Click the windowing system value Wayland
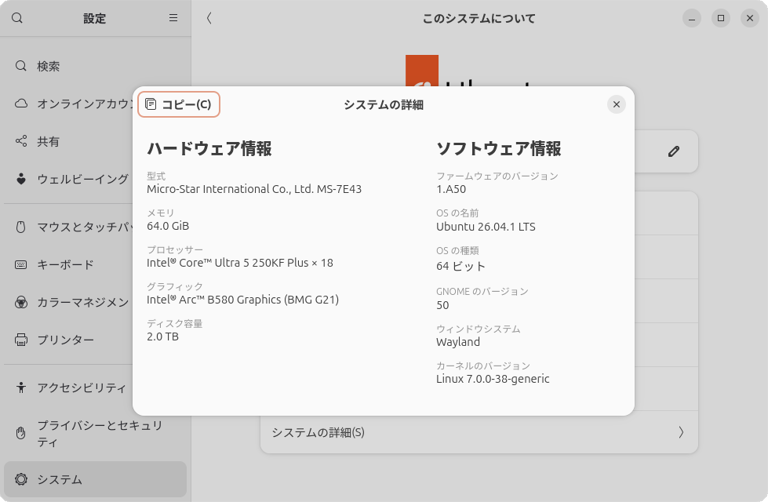768x502 pixels. tap(458, 342)
